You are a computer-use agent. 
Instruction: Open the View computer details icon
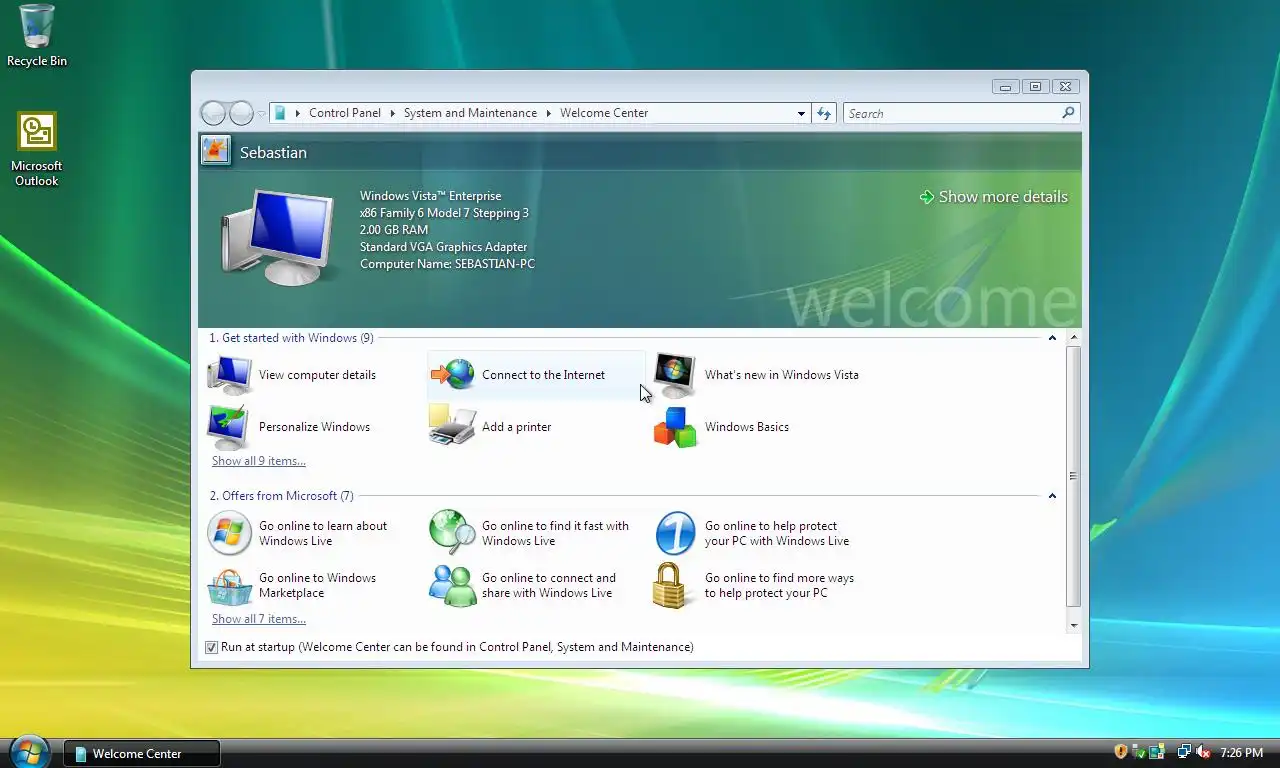(x=230, y=375)
